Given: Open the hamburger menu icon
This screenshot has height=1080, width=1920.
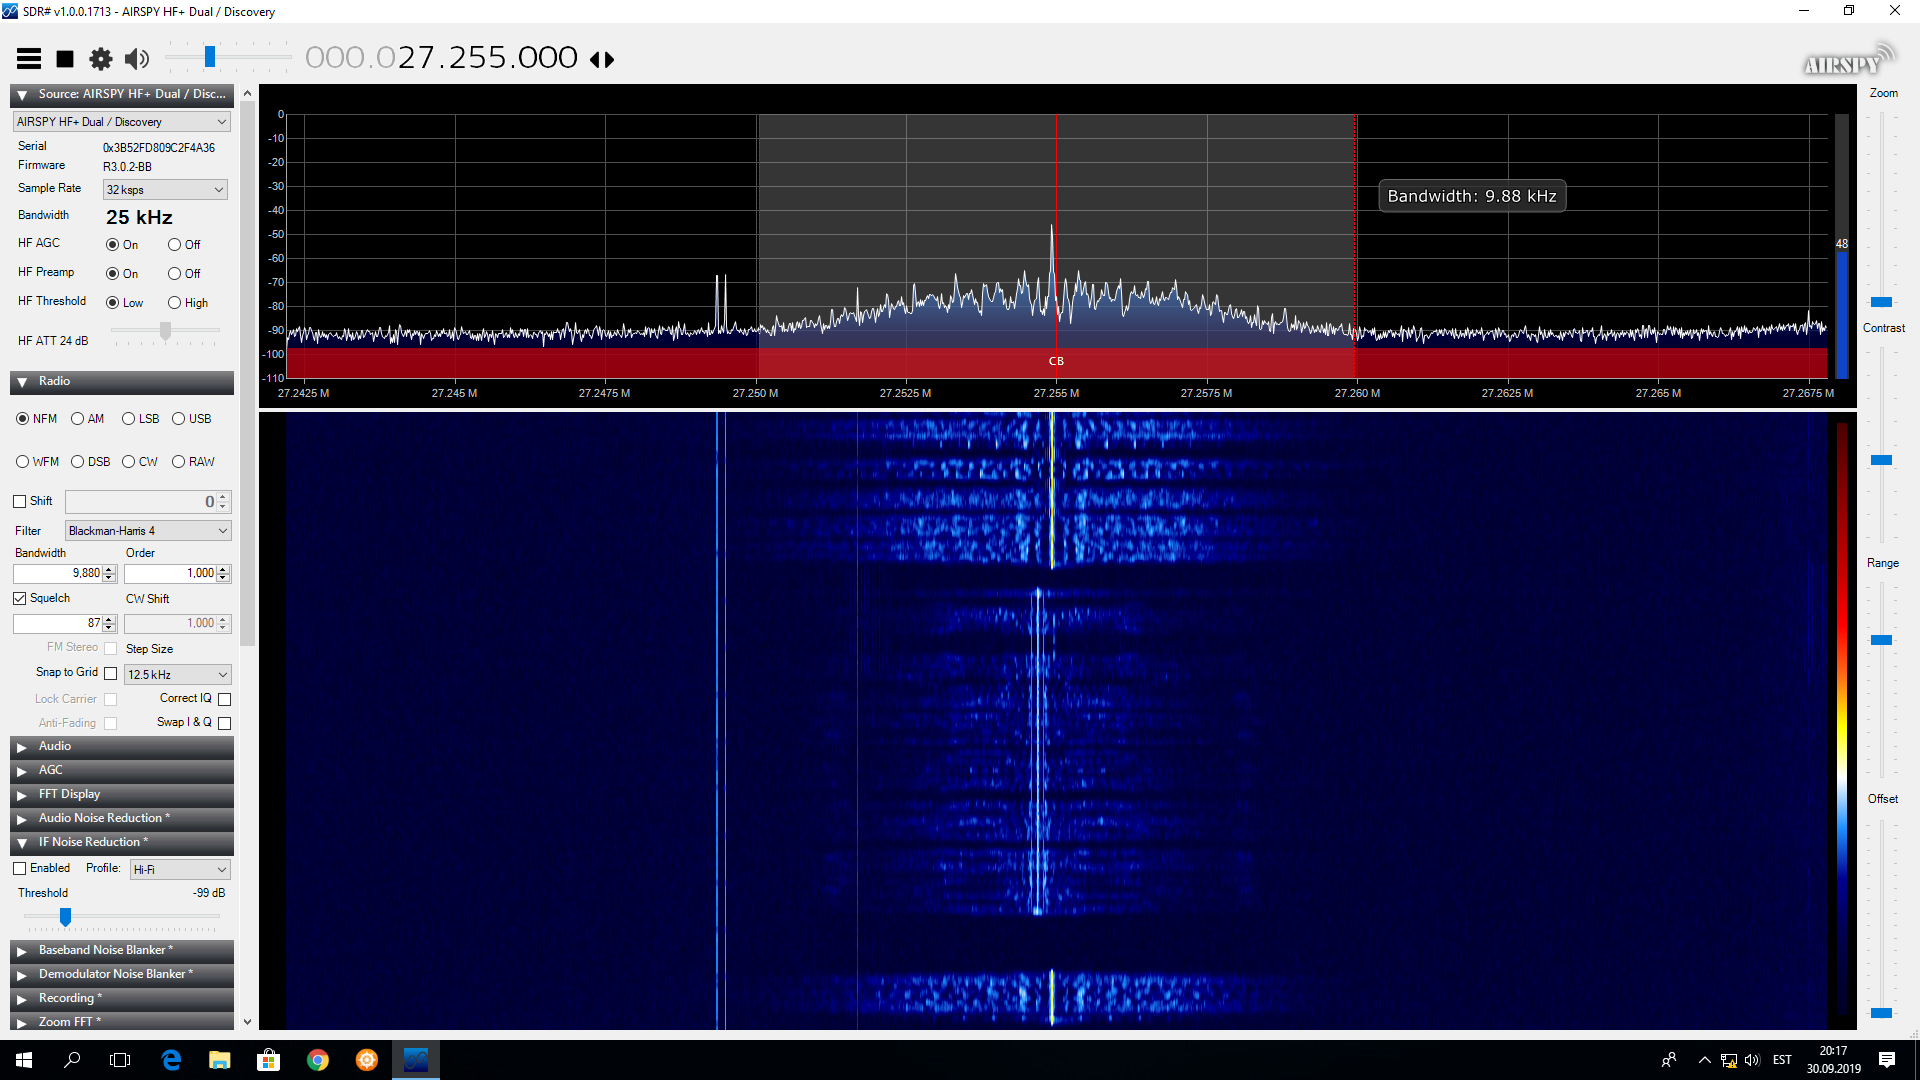Looking at the screenshot, I should point(29,59).
